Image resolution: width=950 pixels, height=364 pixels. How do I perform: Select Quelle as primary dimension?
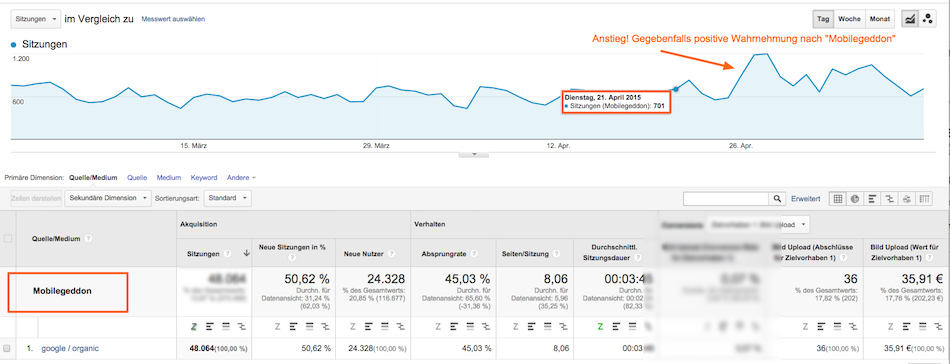(137, 178)
